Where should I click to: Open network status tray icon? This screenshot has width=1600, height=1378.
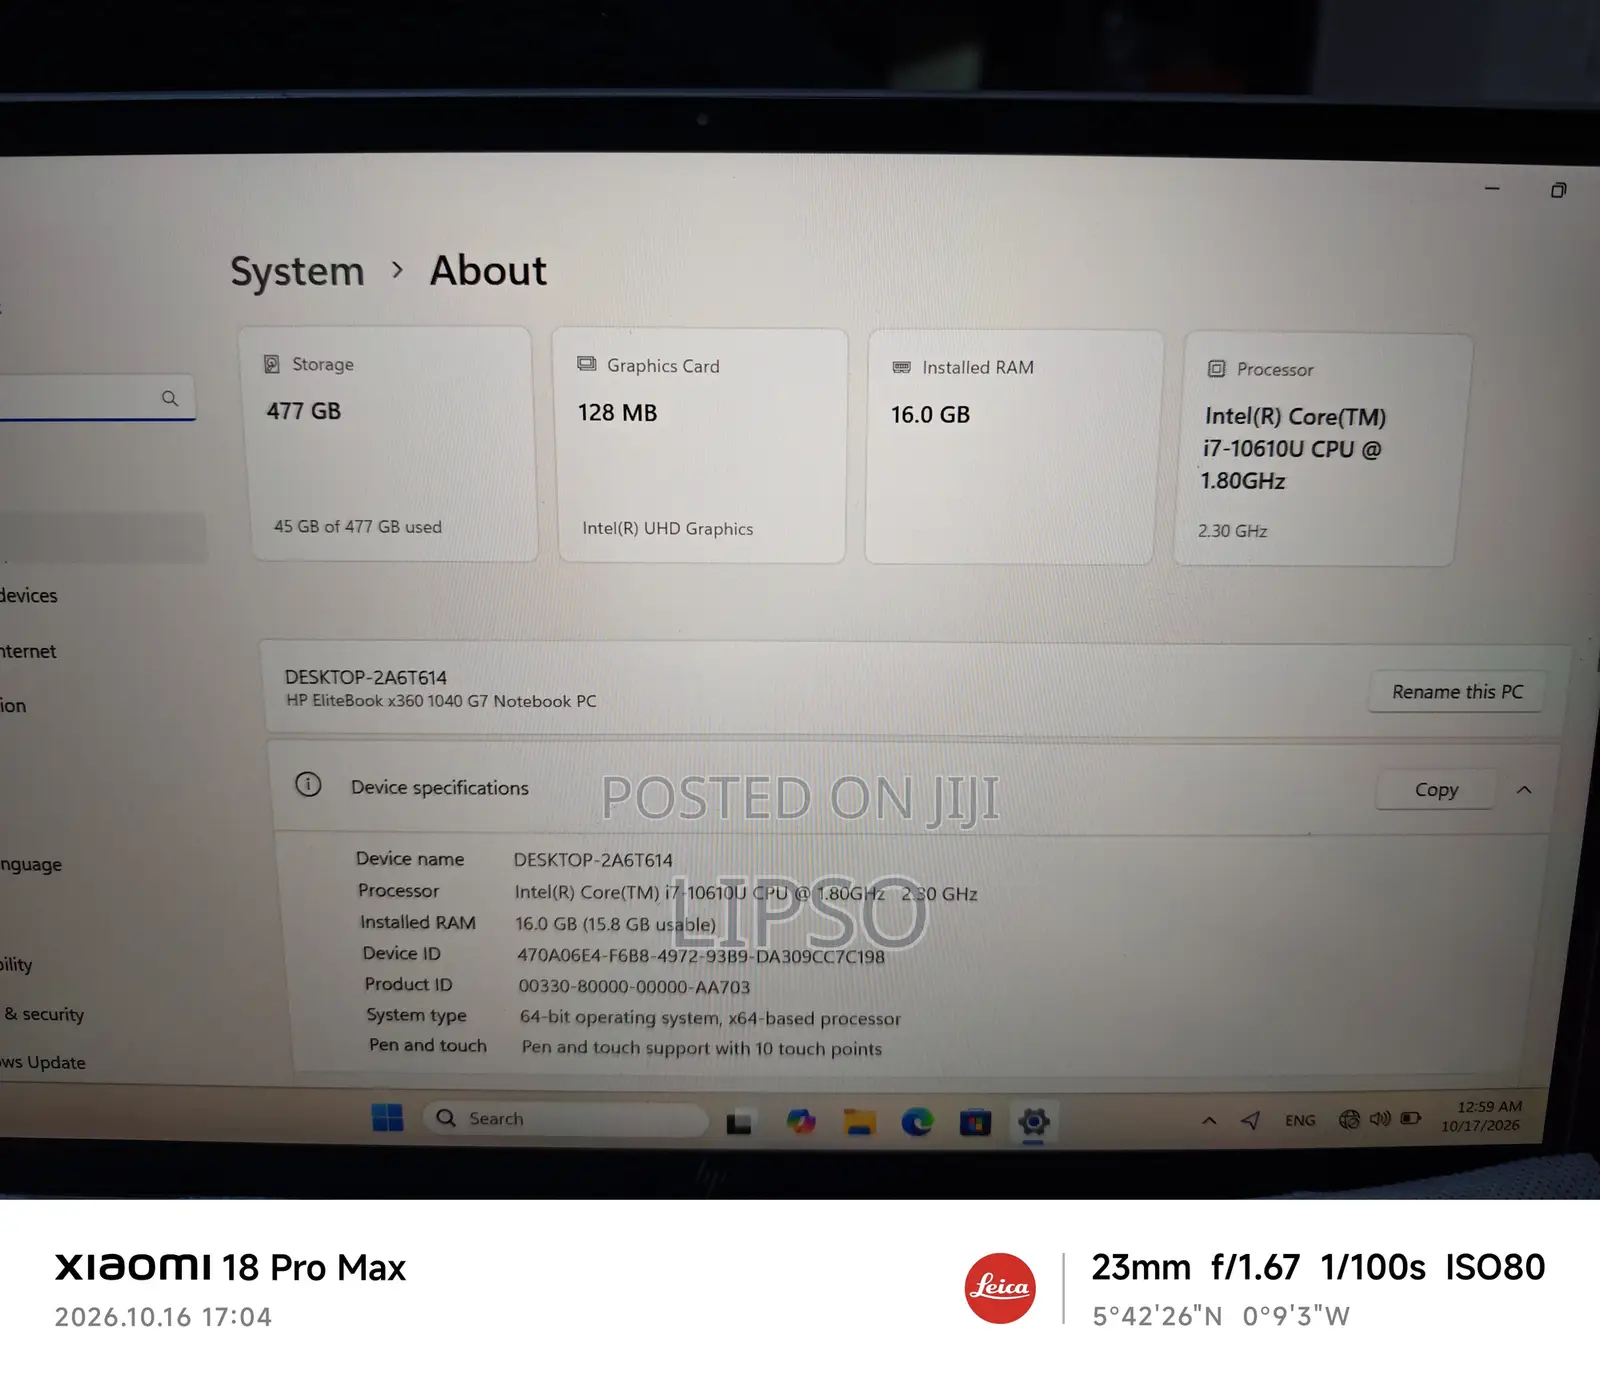(x=1349, y=1120)
